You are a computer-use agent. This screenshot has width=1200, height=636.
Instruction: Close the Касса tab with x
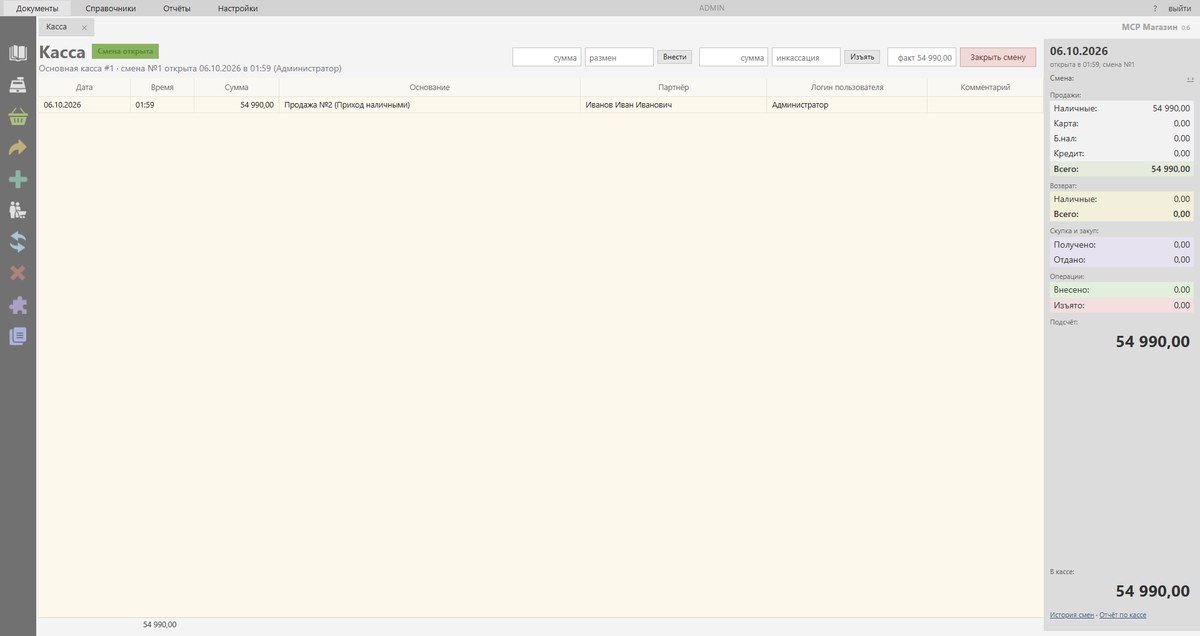click(x=85, y=28)
